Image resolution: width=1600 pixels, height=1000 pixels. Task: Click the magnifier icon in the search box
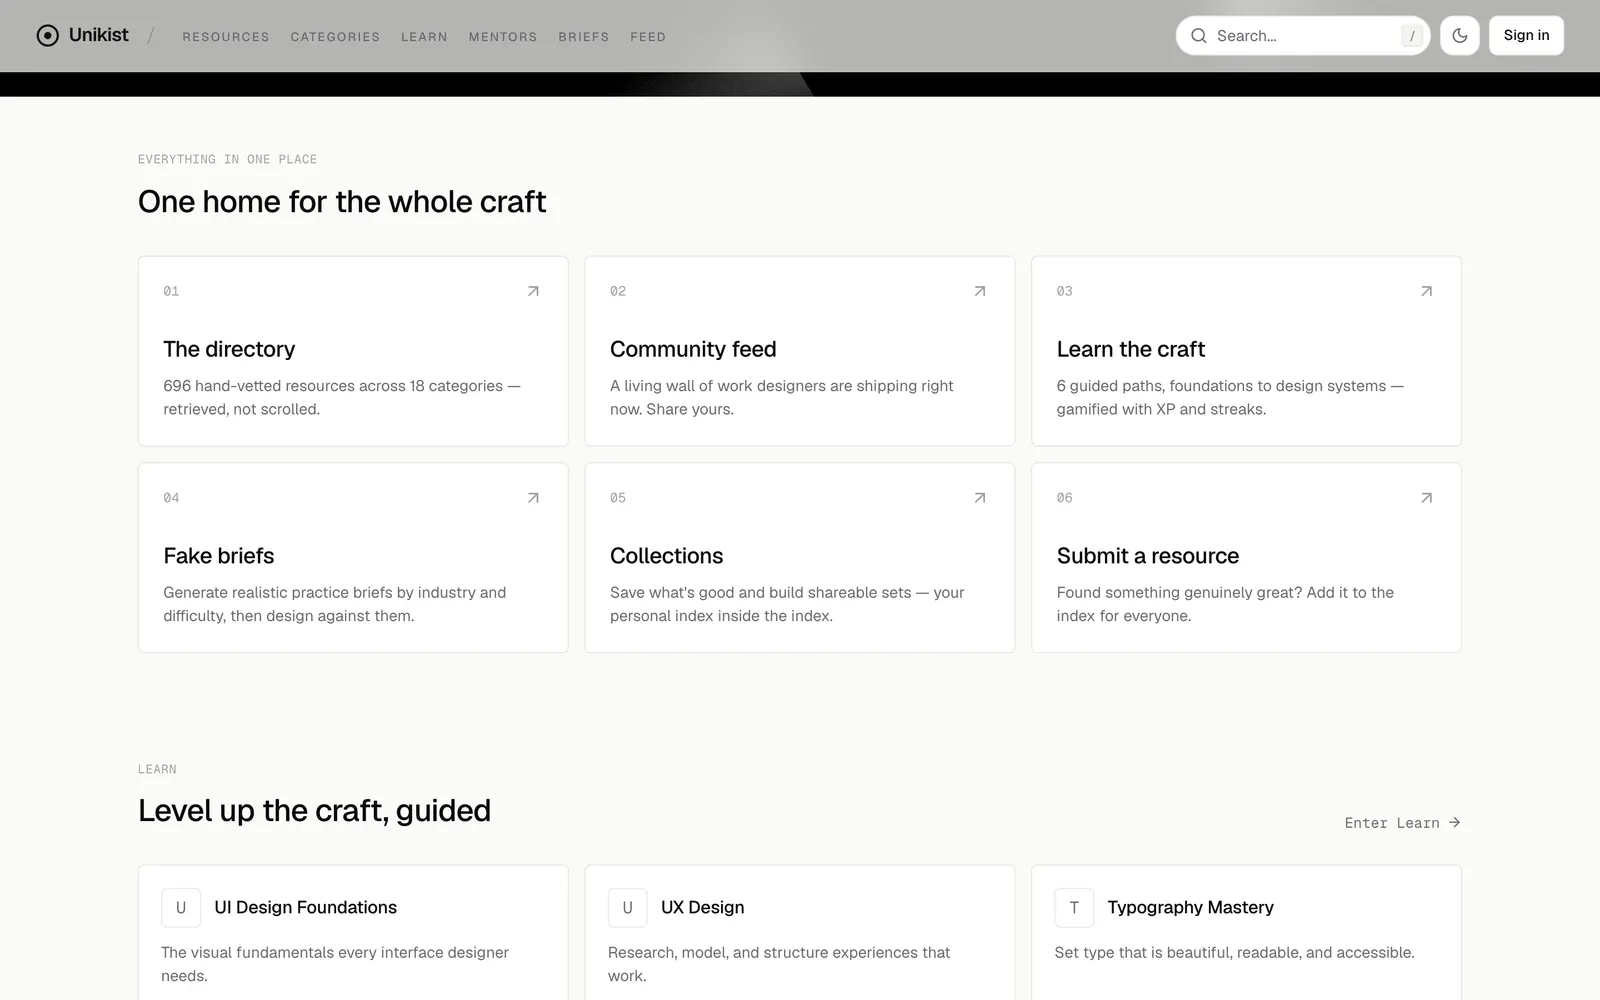click(1198, 36)
